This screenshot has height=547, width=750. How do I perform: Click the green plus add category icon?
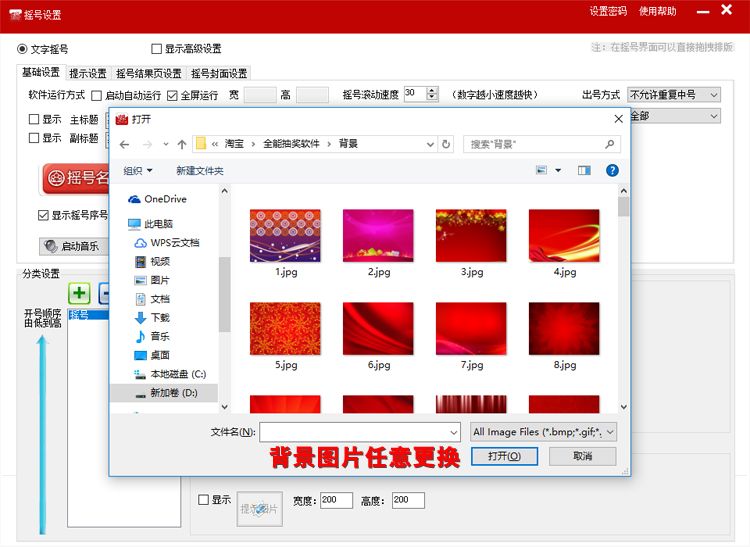(79, 293)
